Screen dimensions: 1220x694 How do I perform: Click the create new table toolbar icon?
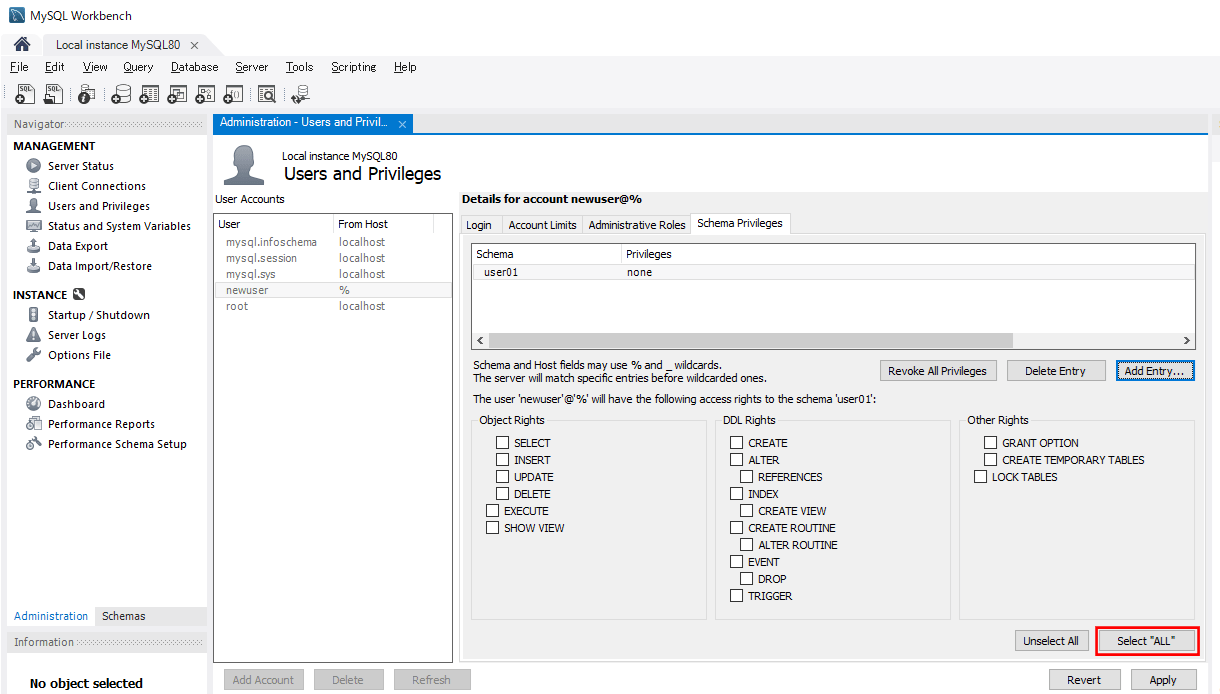tap(149, 94)
